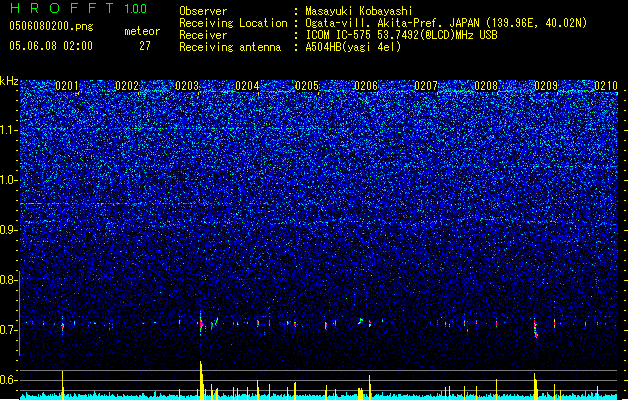Viewport: 629px width, 400px height.
Task: Click the Receiving Location label
Action: [x=233, y=23]
